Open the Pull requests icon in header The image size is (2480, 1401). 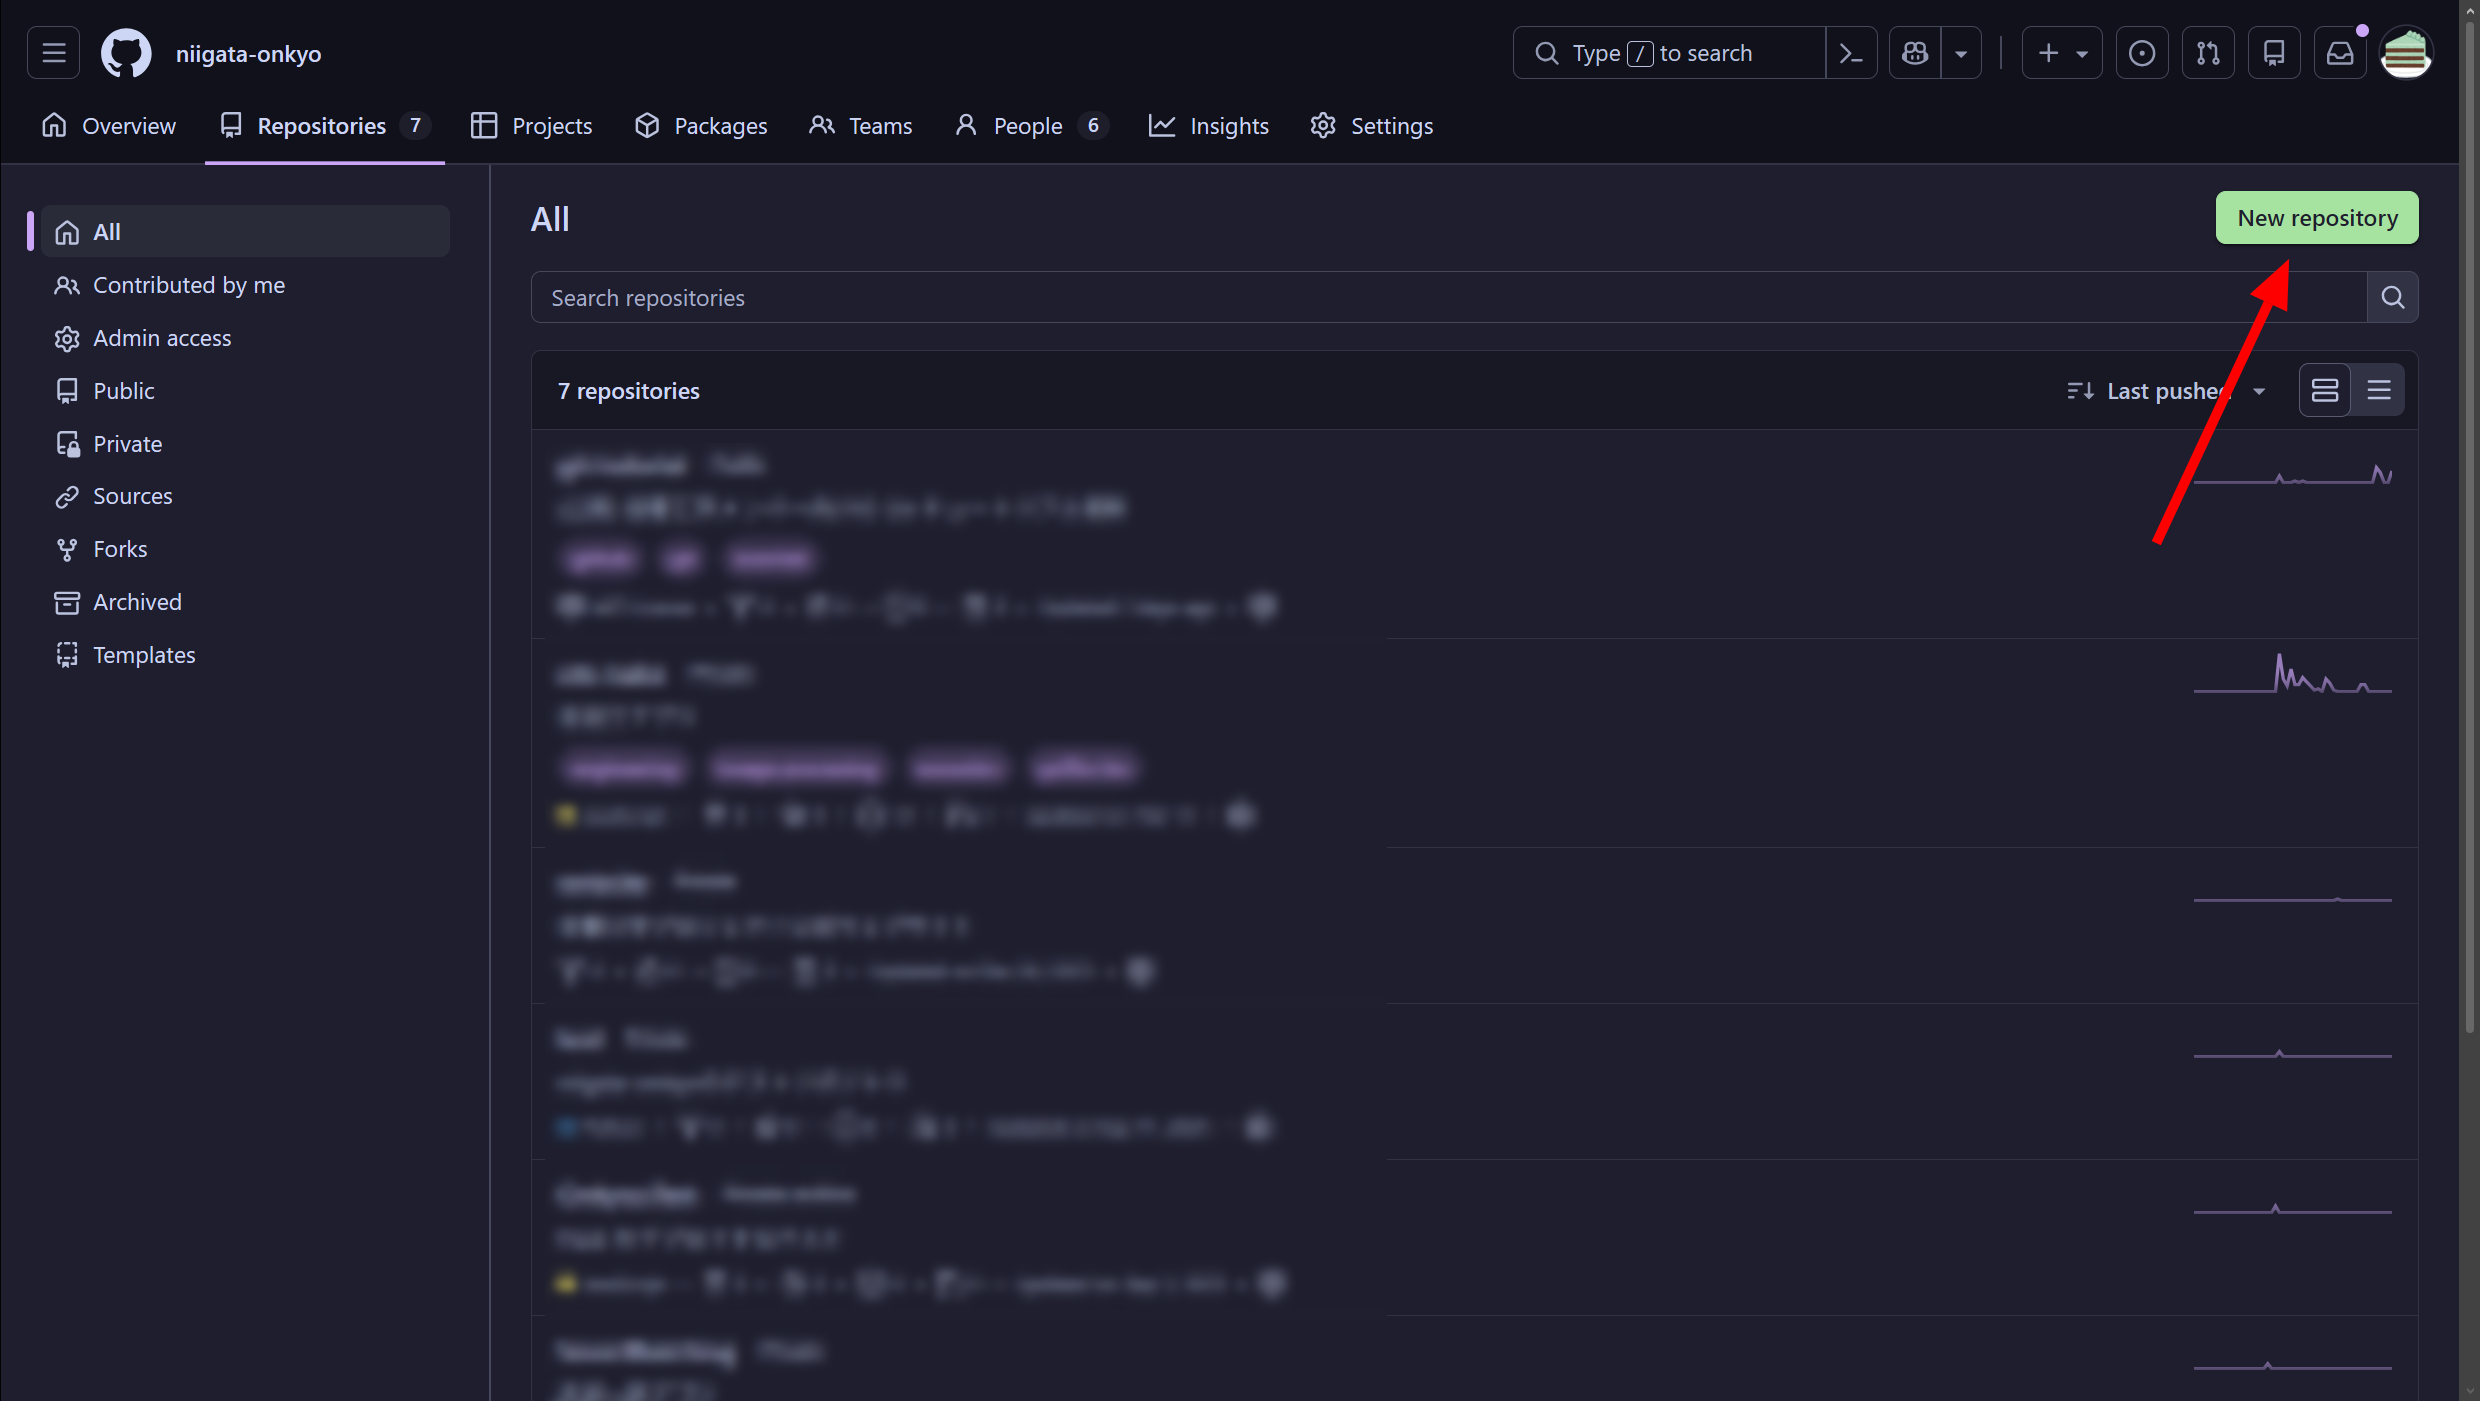click(2208, 53)
